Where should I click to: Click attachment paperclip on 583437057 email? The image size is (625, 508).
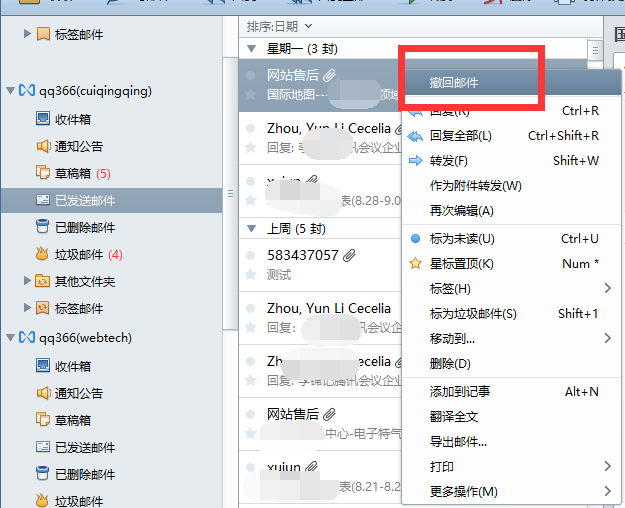(x=348, y=256)
